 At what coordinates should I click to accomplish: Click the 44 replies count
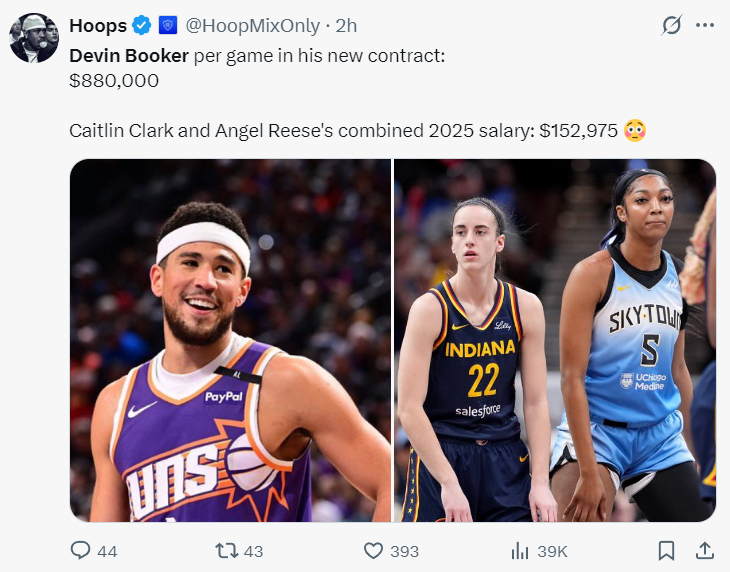click(107, 552)
